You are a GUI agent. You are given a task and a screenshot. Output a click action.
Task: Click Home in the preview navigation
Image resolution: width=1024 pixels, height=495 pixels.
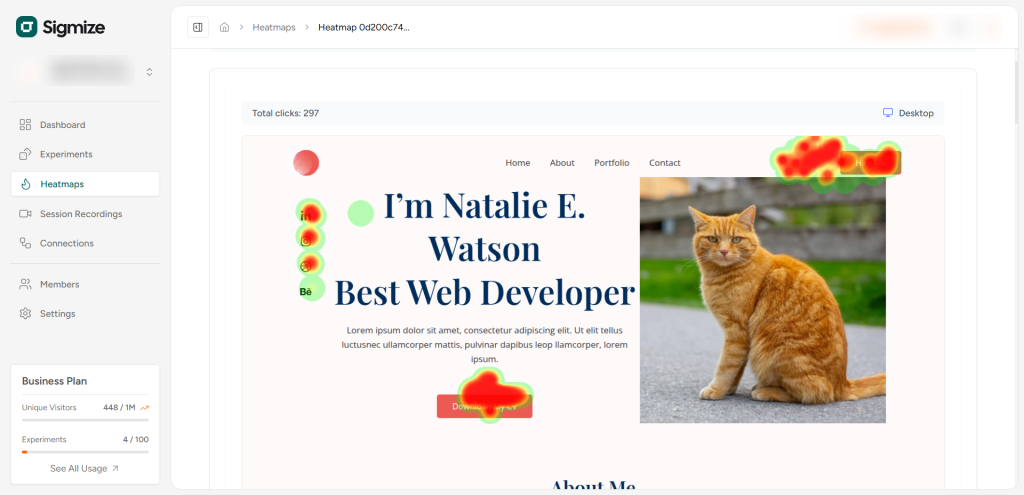[x=518, y=163]
